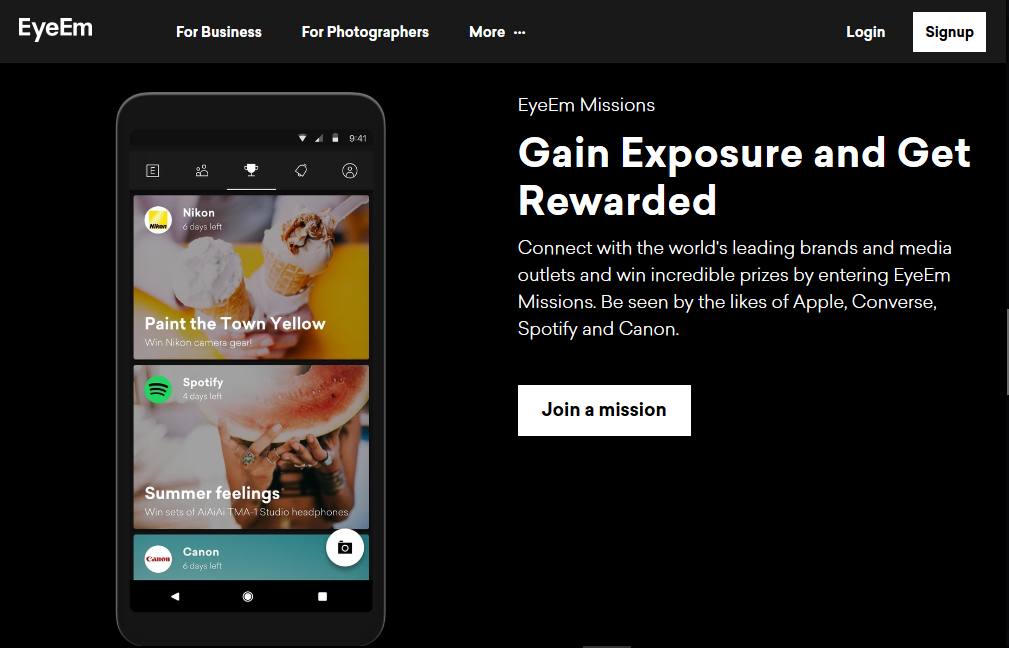1009x648 pixels.
Task: Open the For Business menu item
Action: point(219,32)
